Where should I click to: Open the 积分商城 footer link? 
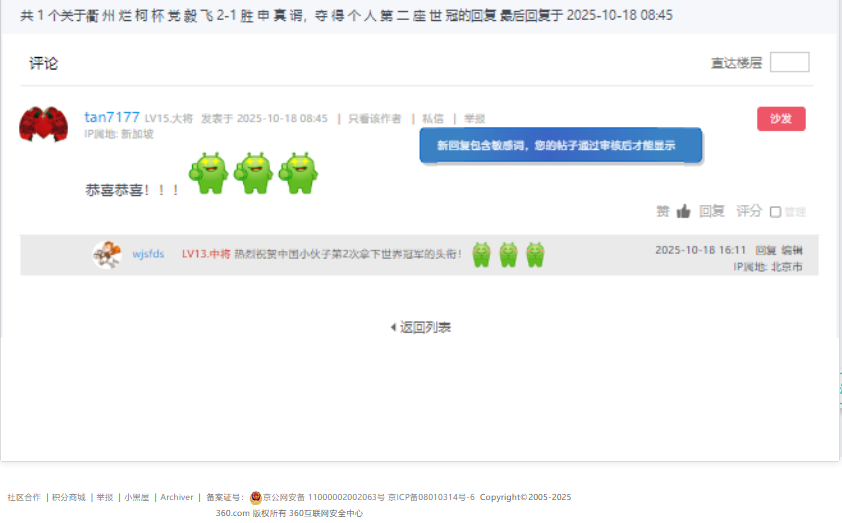pos(69,497)
